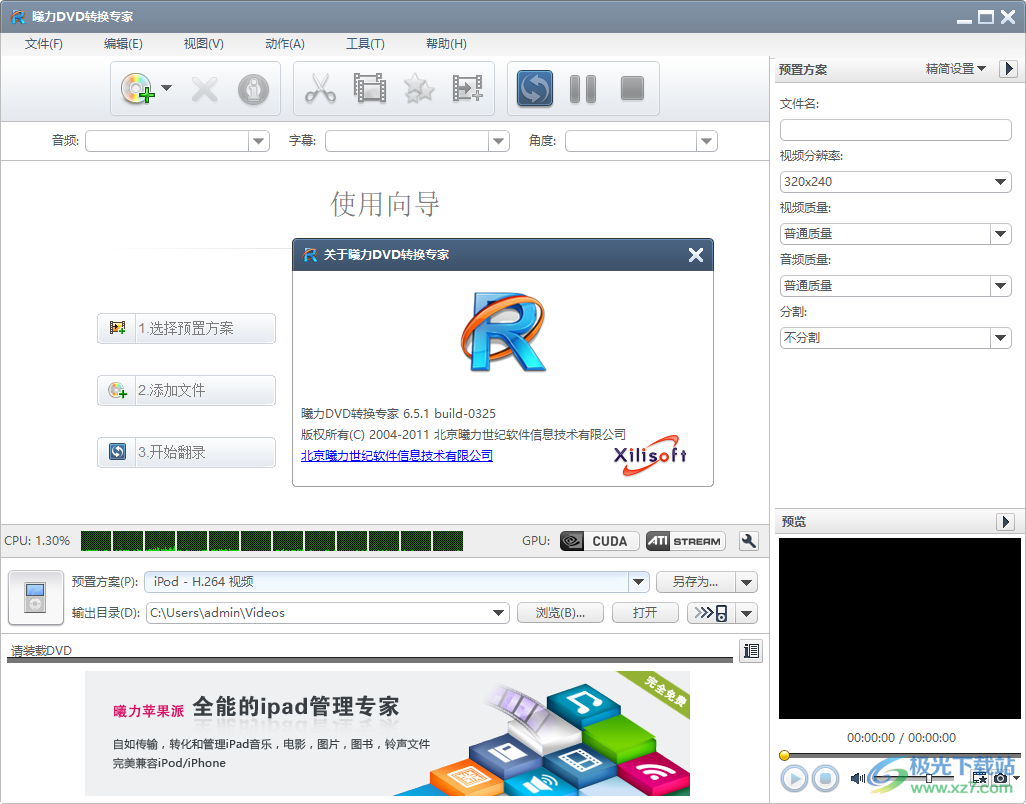The width and height of the screenshot is (1026, 804).
Task: Open the 精简设置 dropdown
Action: coord(955,69)
